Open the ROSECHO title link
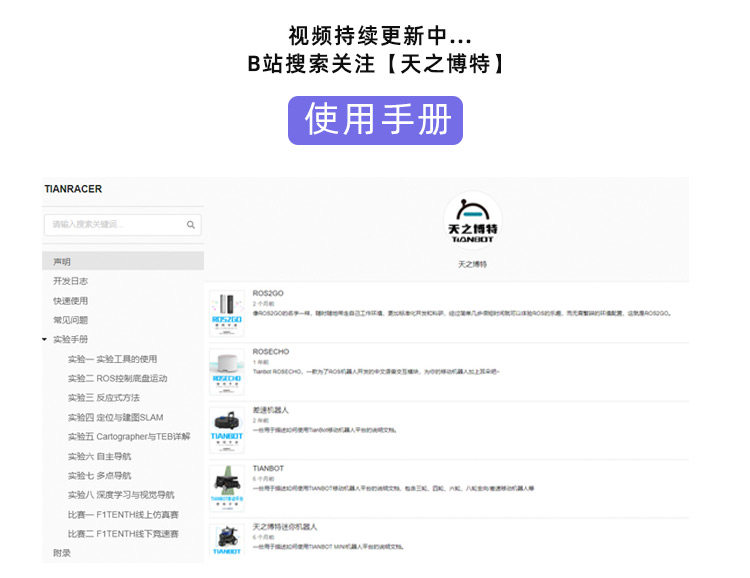Image resolution: width=750 pixels, height=578 pixels. pos(271,351)
